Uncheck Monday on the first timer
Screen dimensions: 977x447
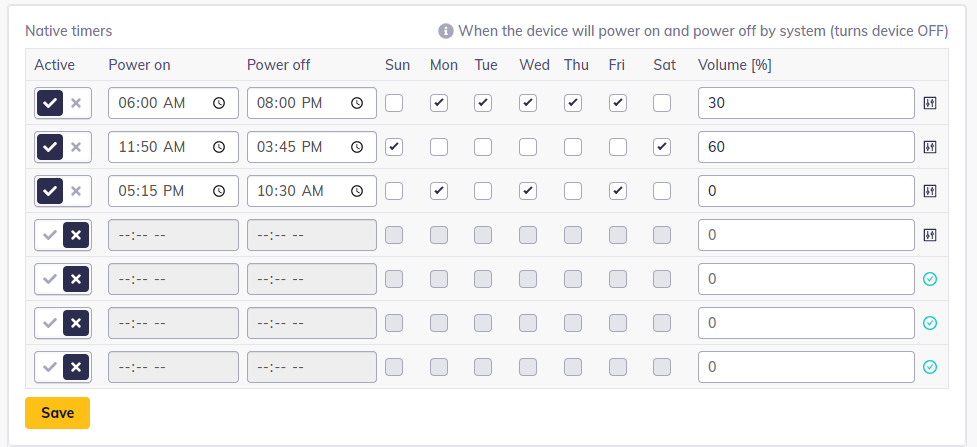point(438,103)
